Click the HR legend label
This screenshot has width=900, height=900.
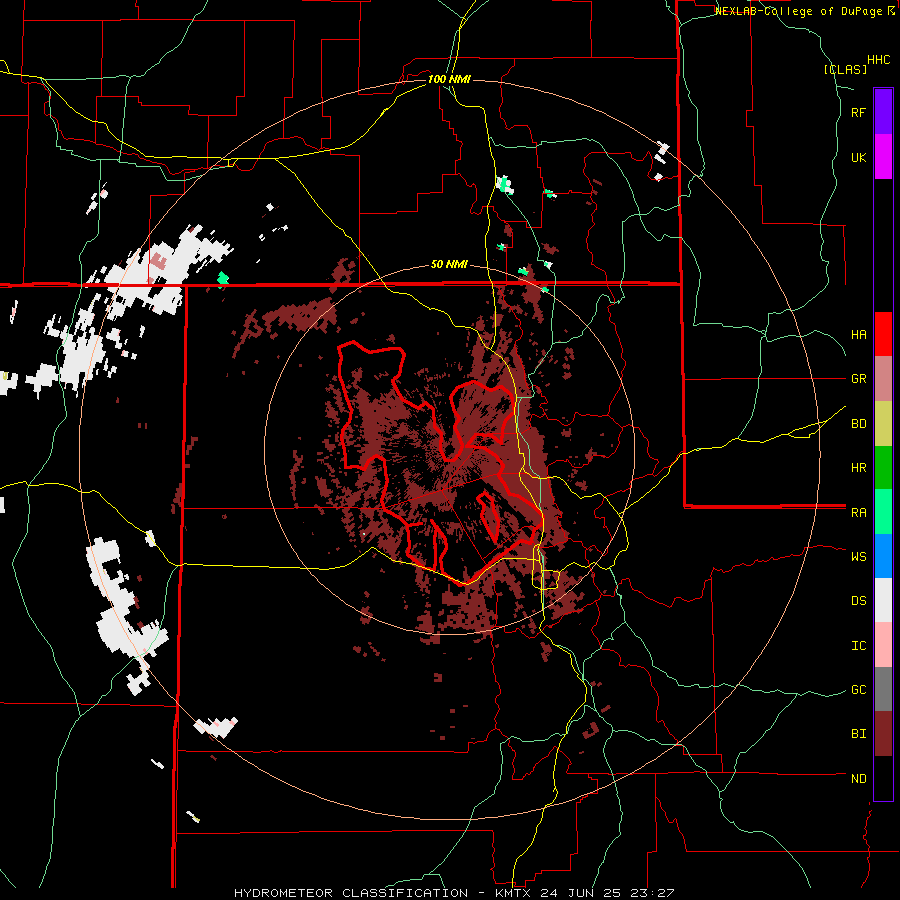[x=858, y=468]
